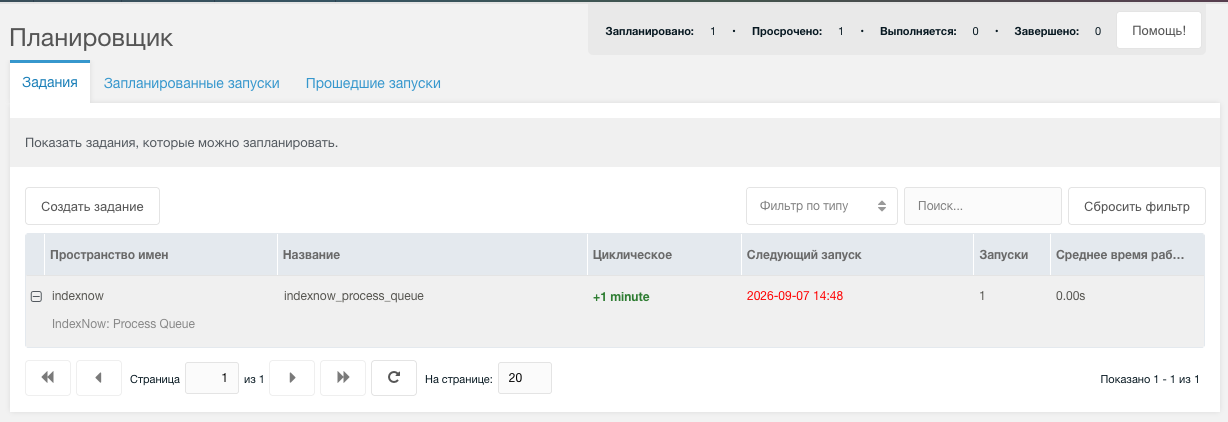1228x422 pixels.
Task: Switch to Запланированные запуски tab
Action: (x=191, y=83)
